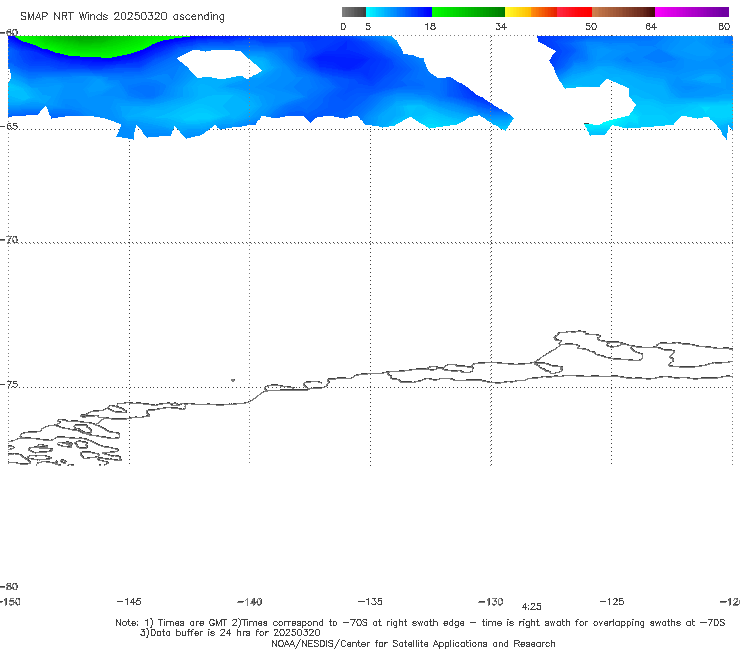Click the title 'SMAP NRT Winds 20250320 ascending'
This screenshot has height=650, width=740.
pos(122,16)
